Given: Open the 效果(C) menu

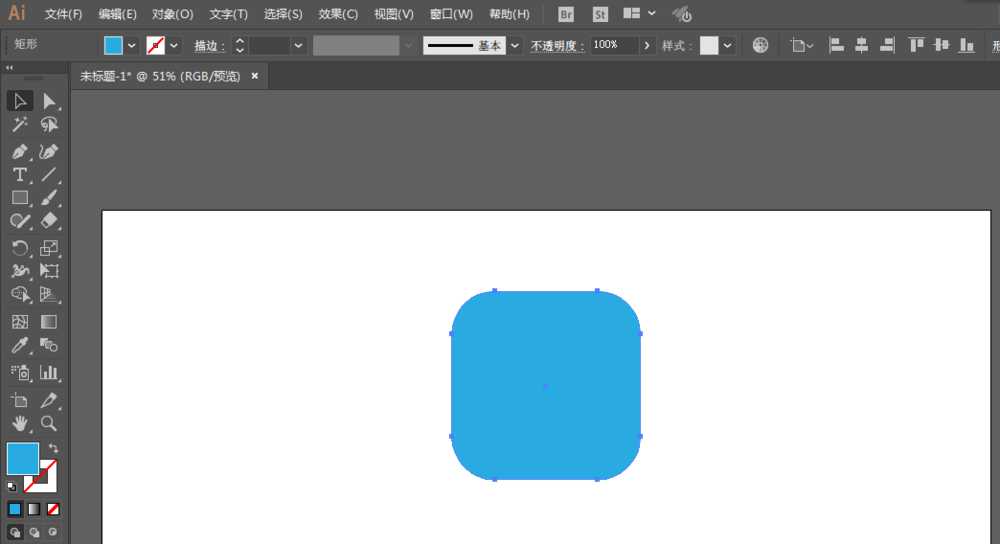Looking at the screenshot, I should pyautogui.click(x=338, y=14).
